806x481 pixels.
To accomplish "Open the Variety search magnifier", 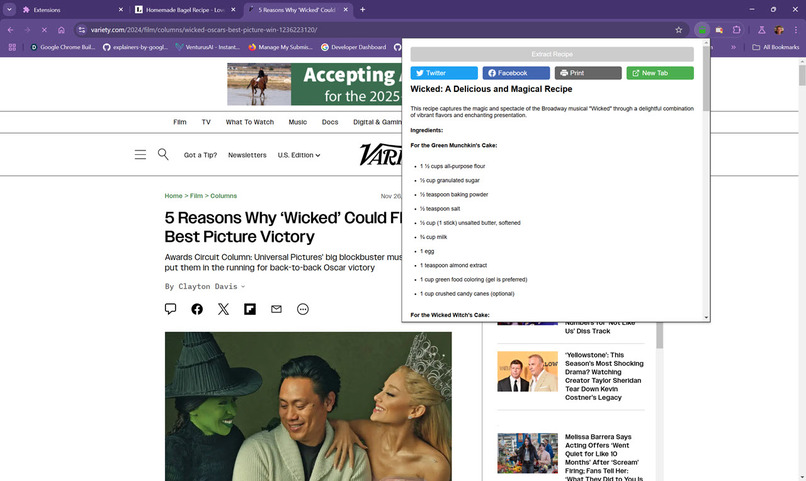I will 163,154.
